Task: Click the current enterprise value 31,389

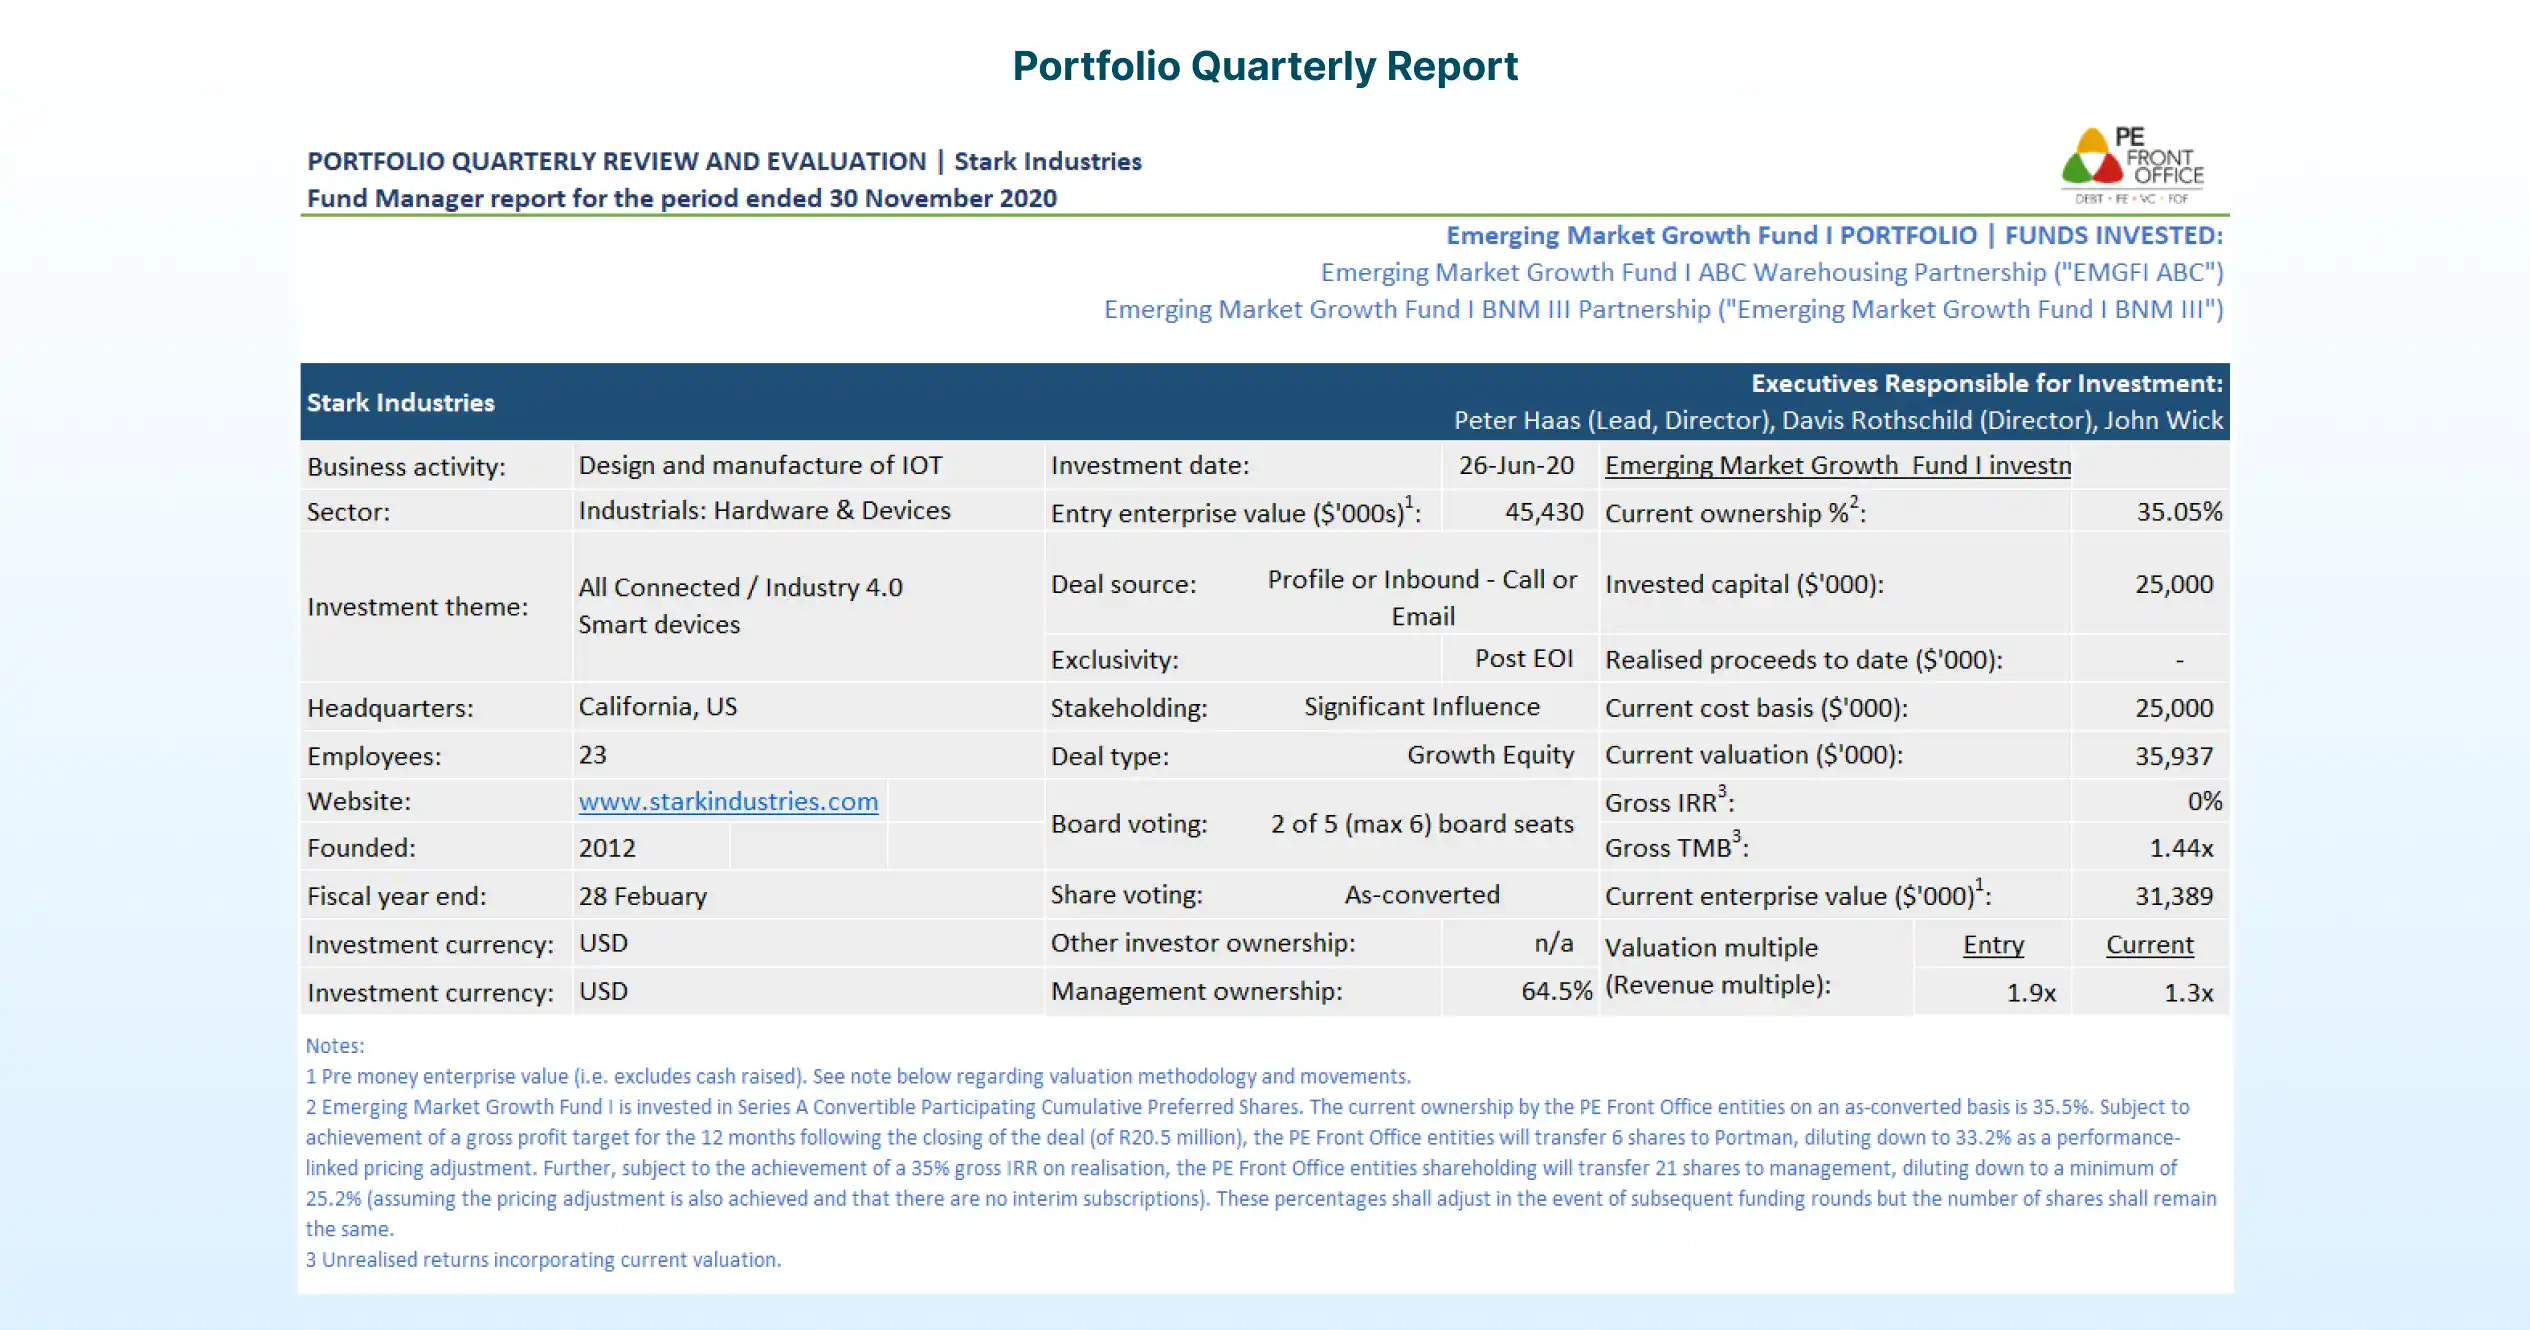Action: (2174, 896)
